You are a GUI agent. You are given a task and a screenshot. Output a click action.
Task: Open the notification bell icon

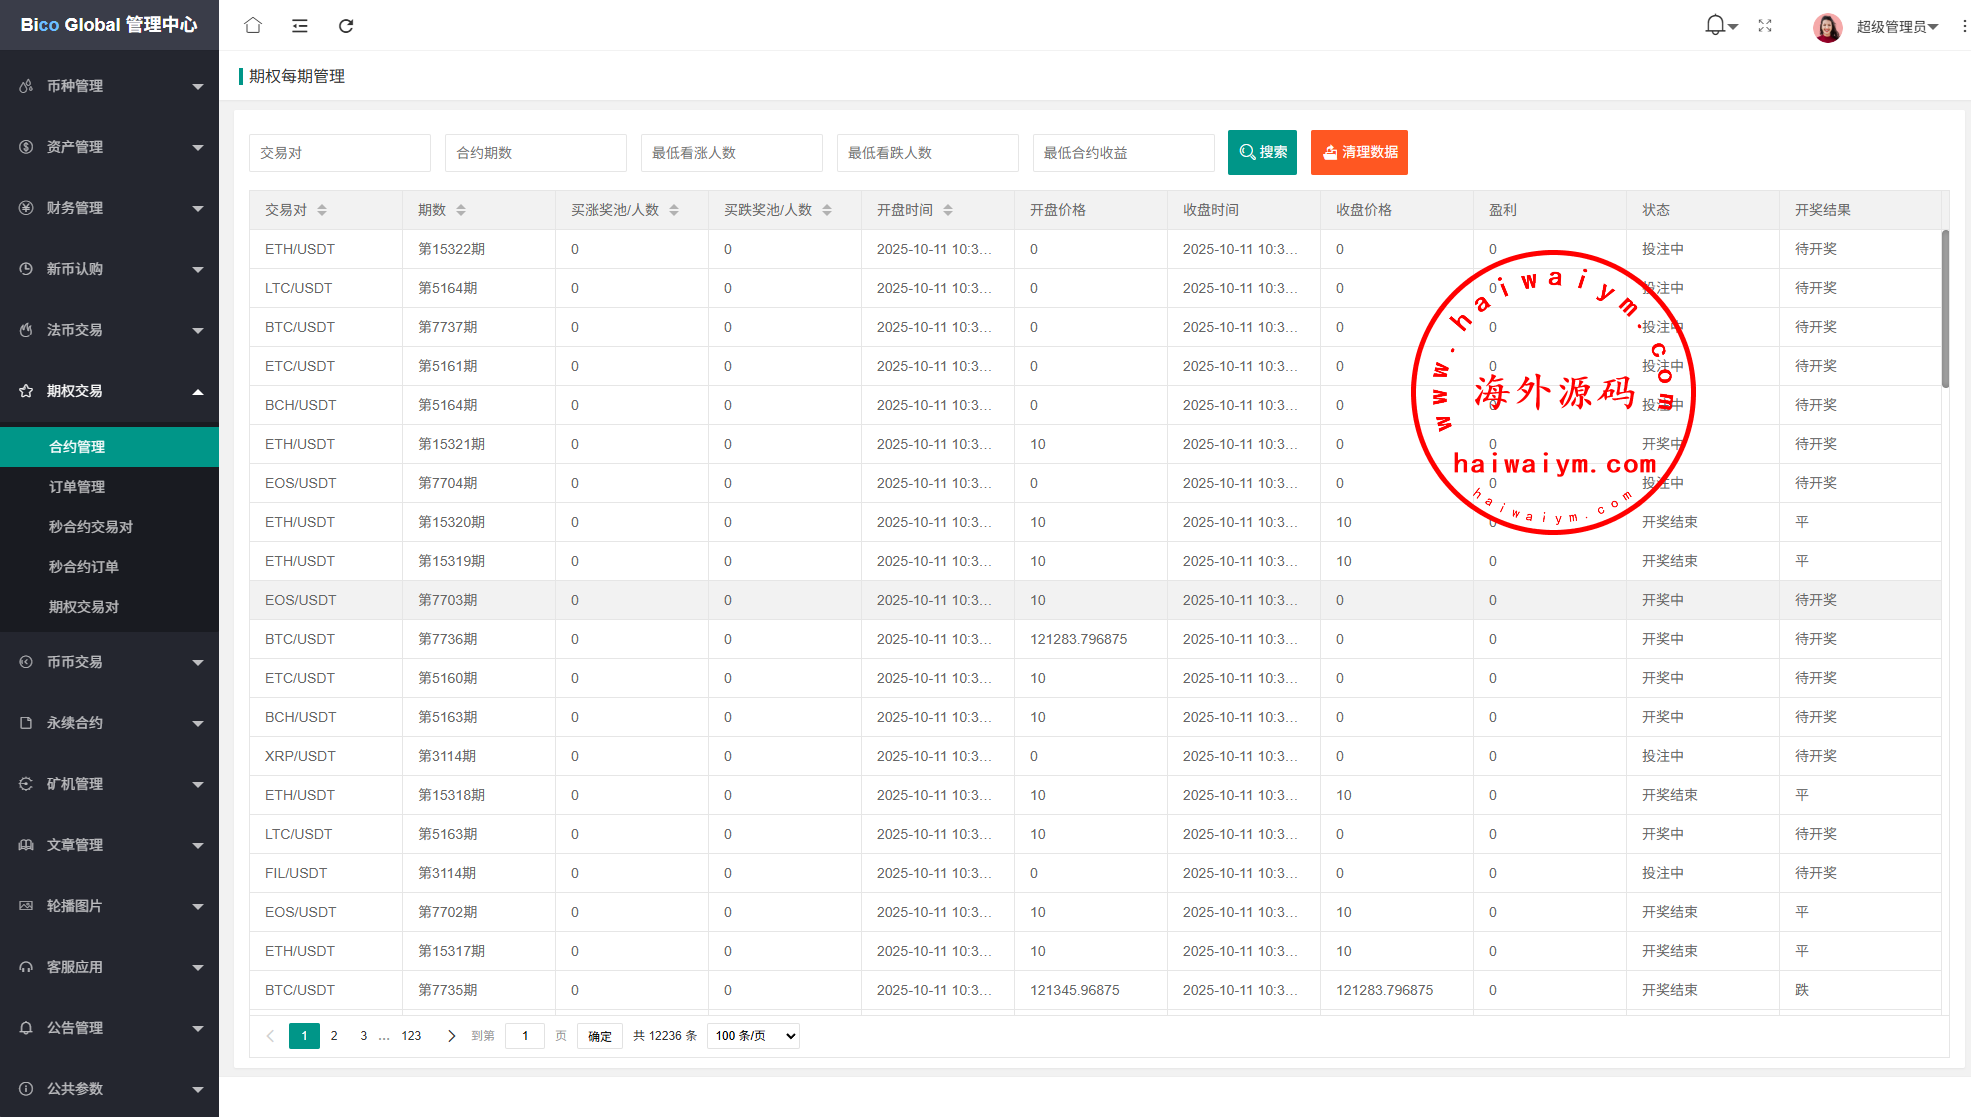point(1715,25)
